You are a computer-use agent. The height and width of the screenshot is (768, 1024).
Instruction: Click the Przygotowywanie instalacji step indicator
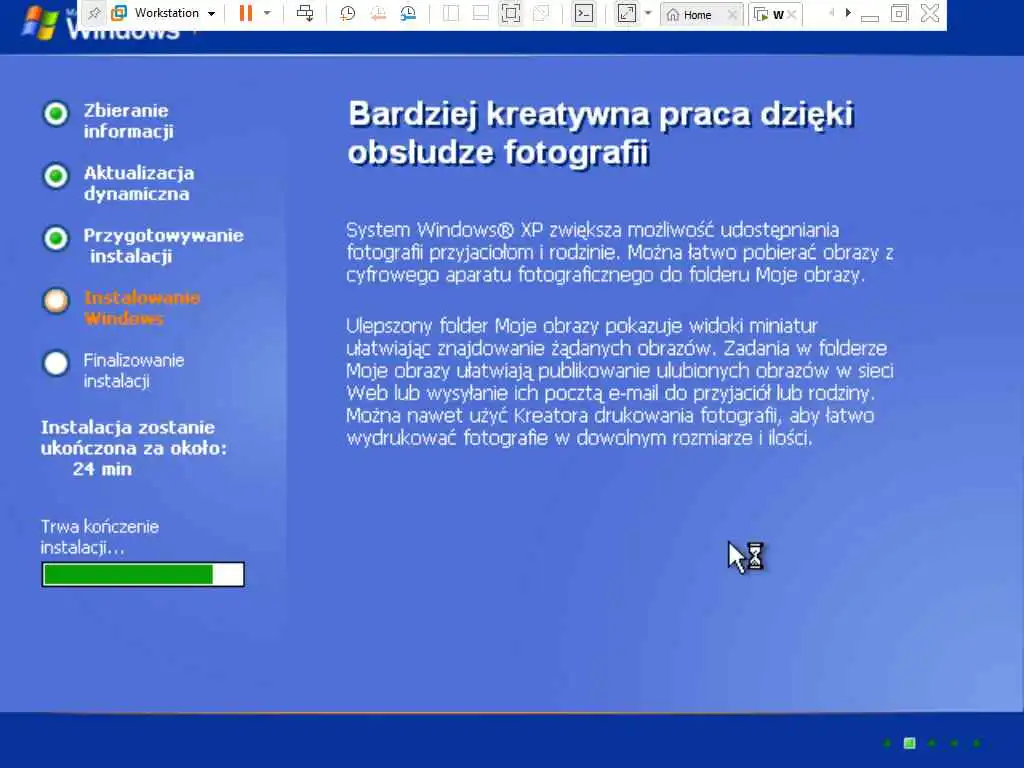(56, 238)
